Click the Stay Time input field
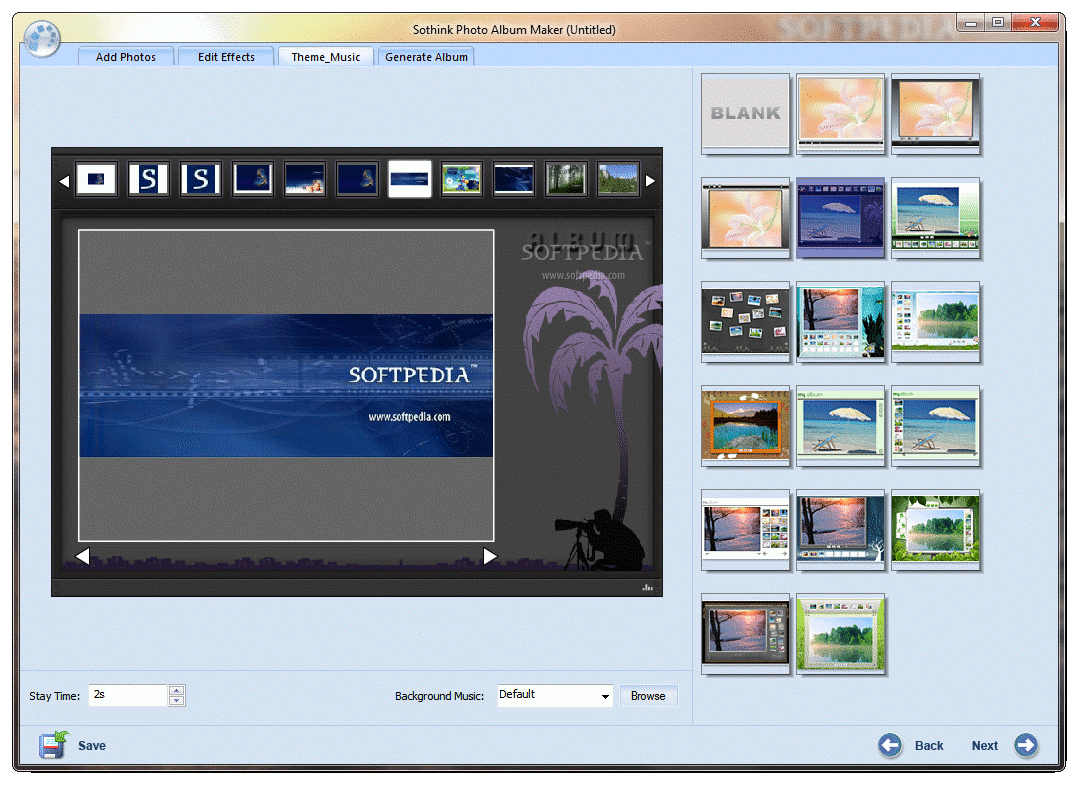This screenshot has width=1086, height=792. pyautogui.click(x=128, y=695)
